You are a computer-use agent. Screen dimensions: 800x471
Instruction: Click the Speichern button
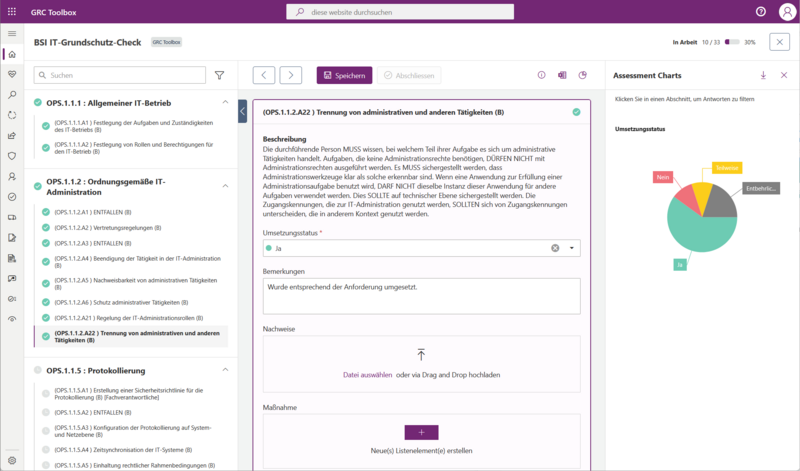coord(344,75)
